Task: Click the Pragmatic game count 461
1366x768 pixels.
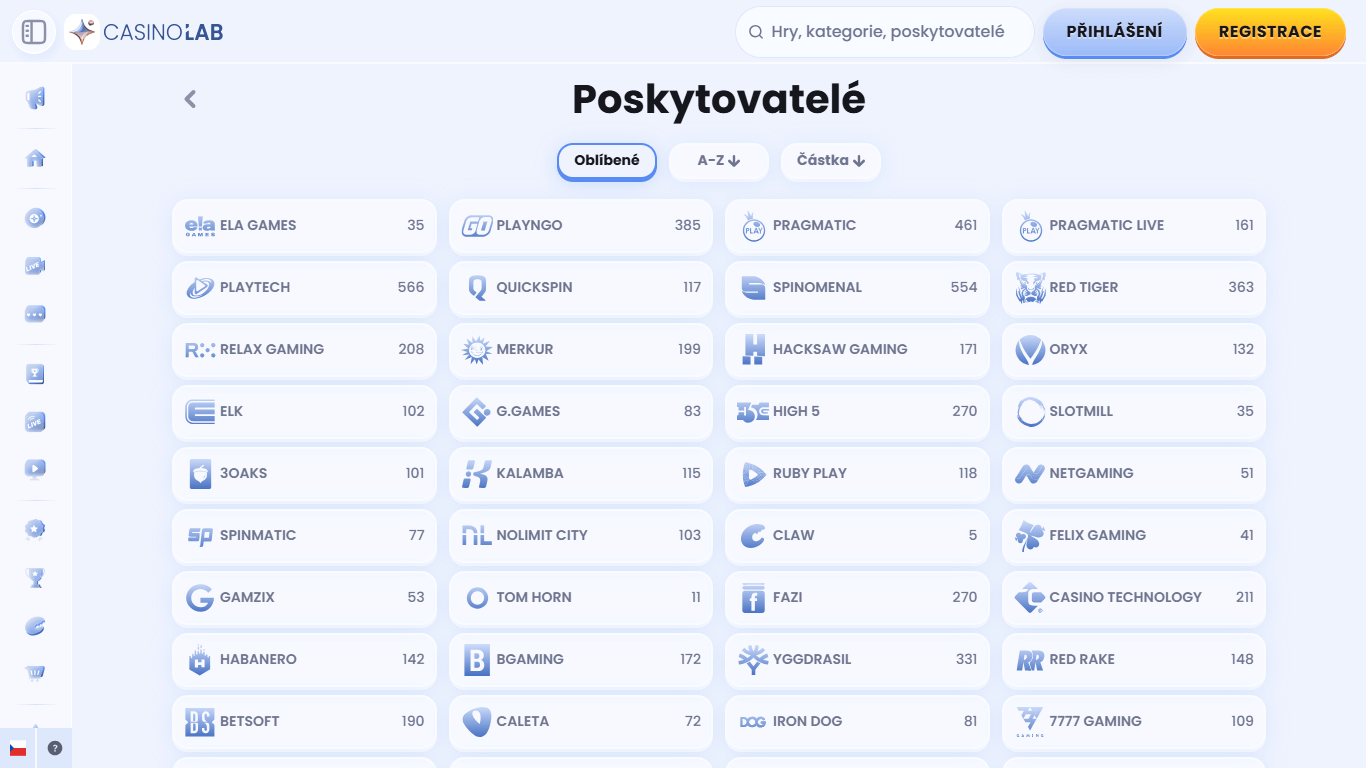Action: tap(966, 225)
